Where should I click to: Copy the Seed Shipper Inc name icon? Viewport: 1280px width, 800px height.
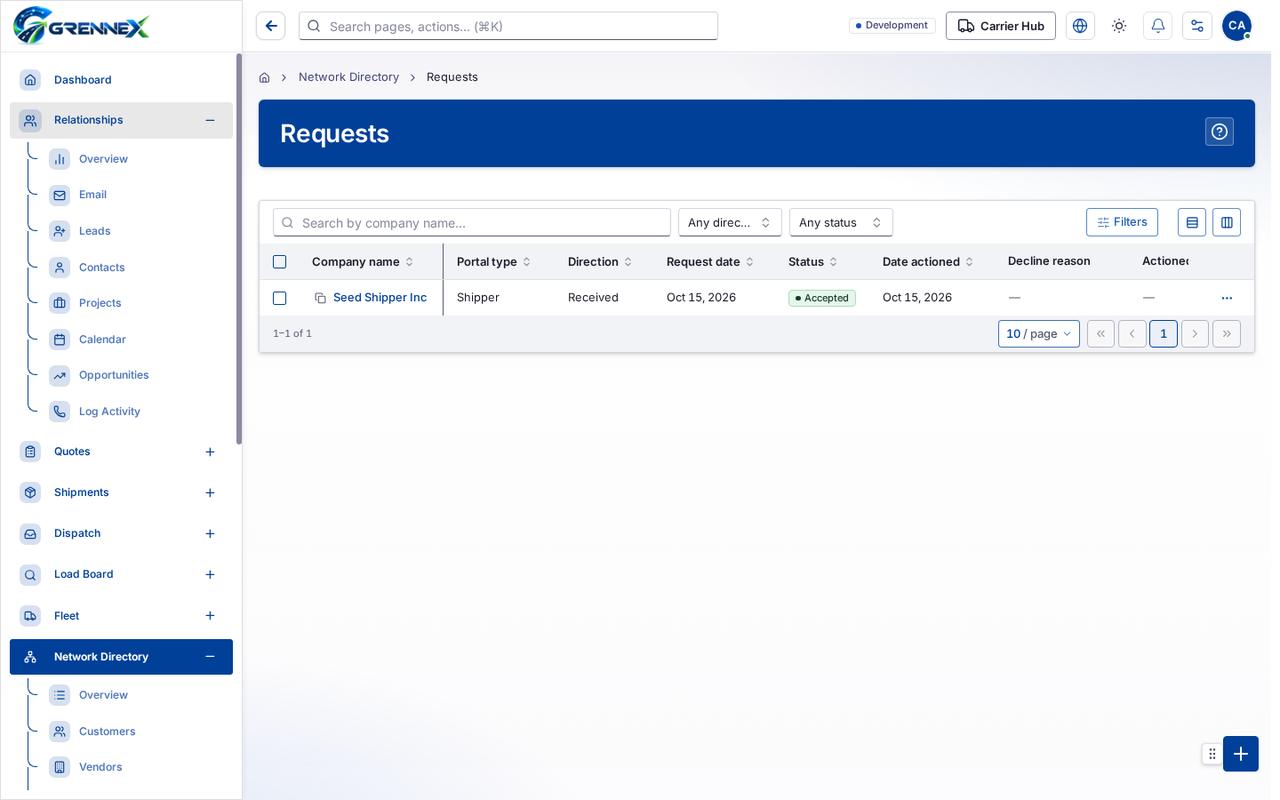point(320,298)
